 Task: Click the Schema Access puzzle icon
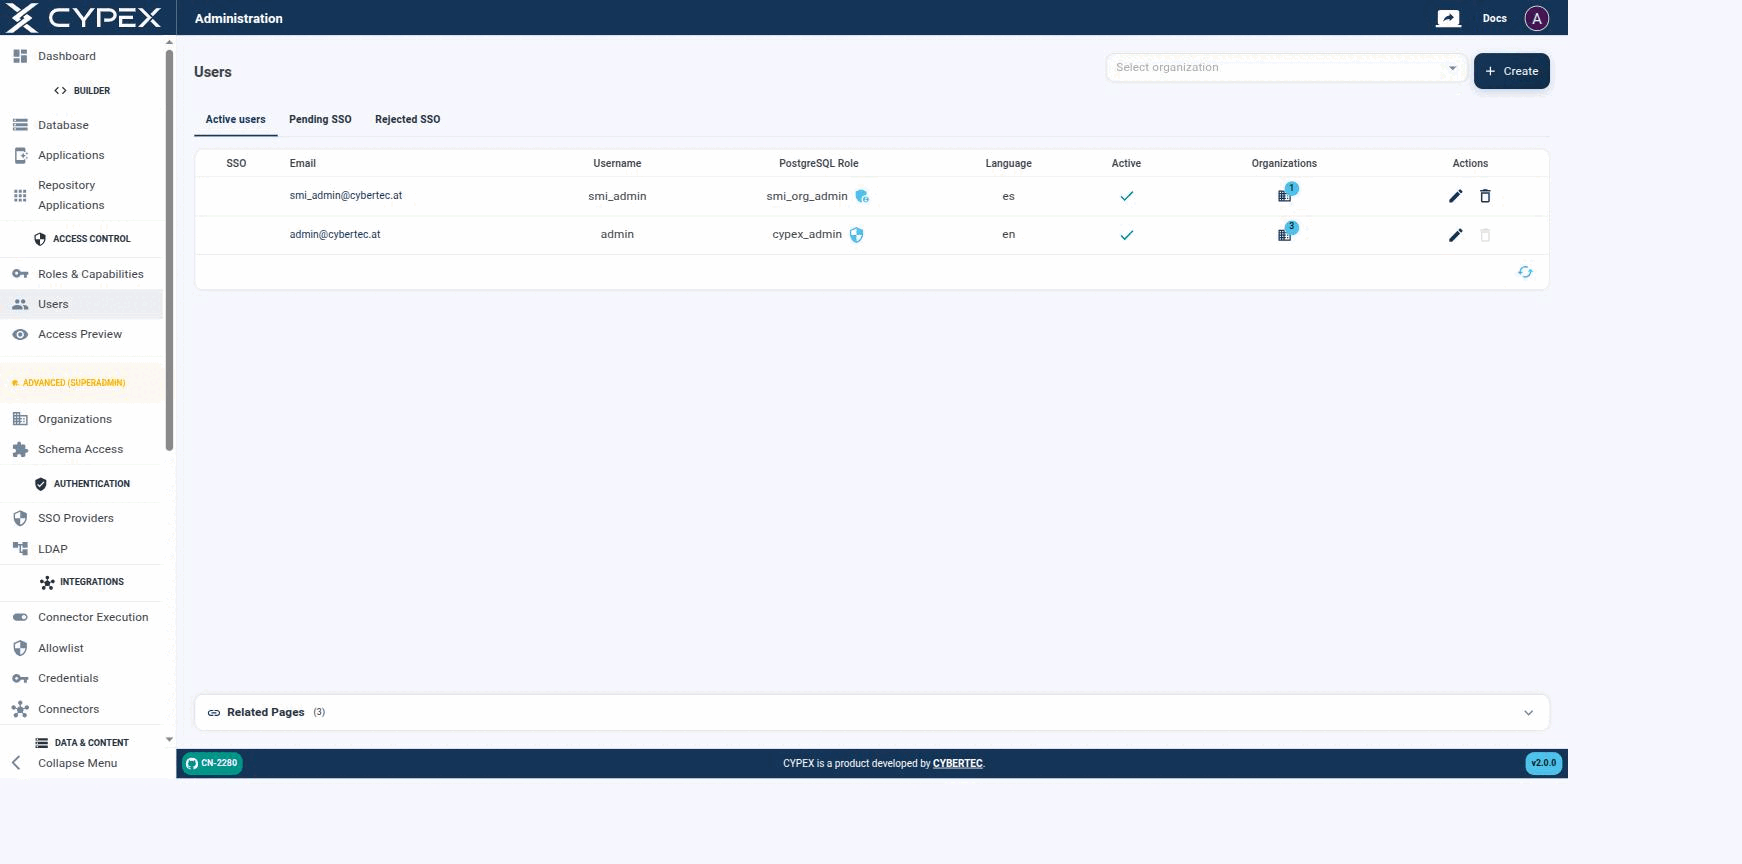20,449
